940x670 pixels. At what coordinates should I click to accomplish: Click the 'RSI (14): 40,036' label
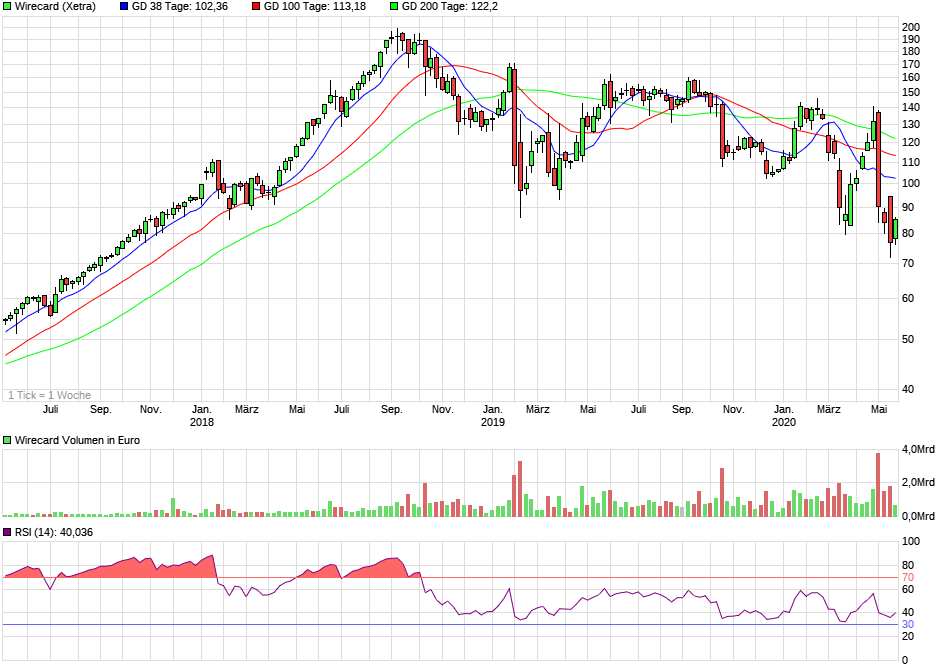coord(54,532)
